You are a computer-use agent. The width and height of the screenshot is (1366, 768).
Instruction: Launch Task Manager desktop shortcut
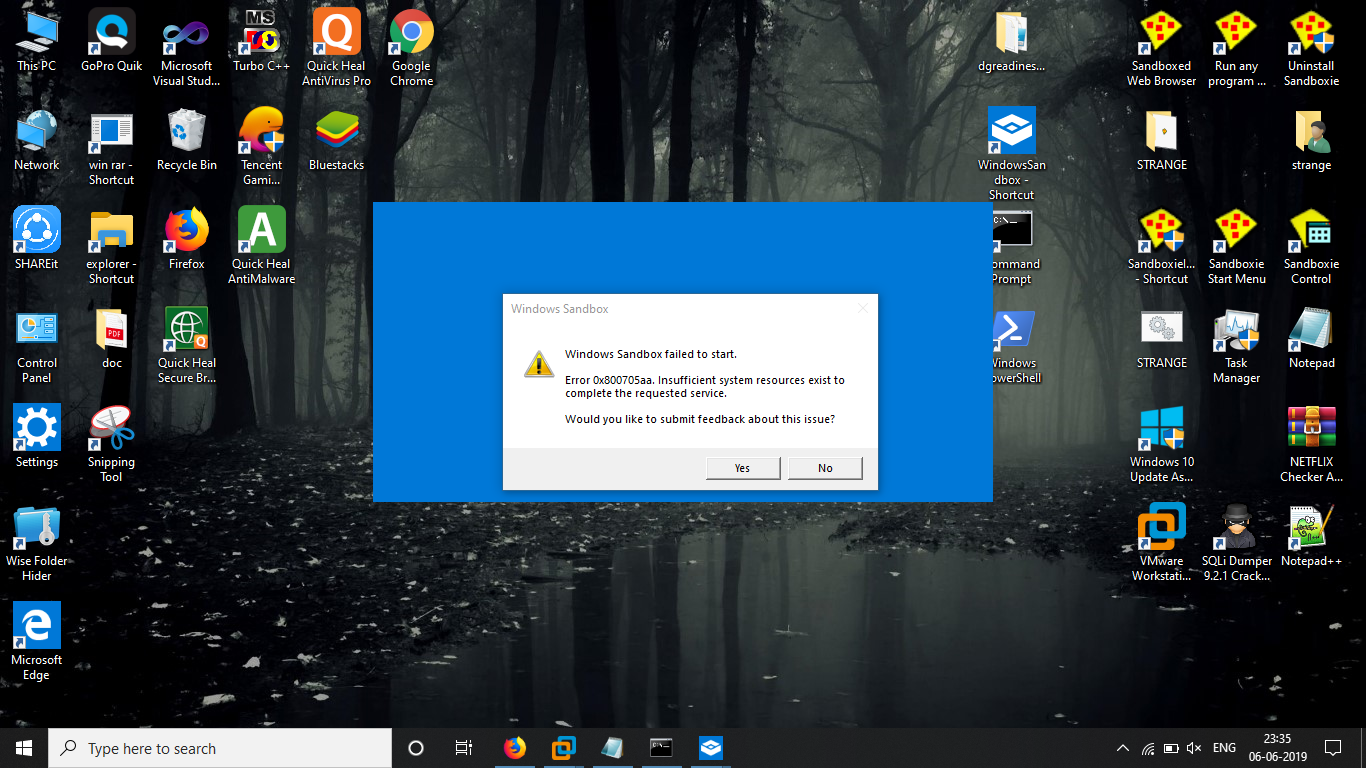1237,347
